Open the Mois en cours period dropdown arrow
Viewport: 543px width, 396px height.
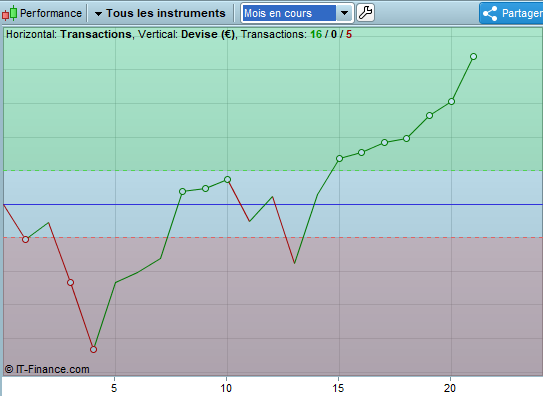[344, 13]
